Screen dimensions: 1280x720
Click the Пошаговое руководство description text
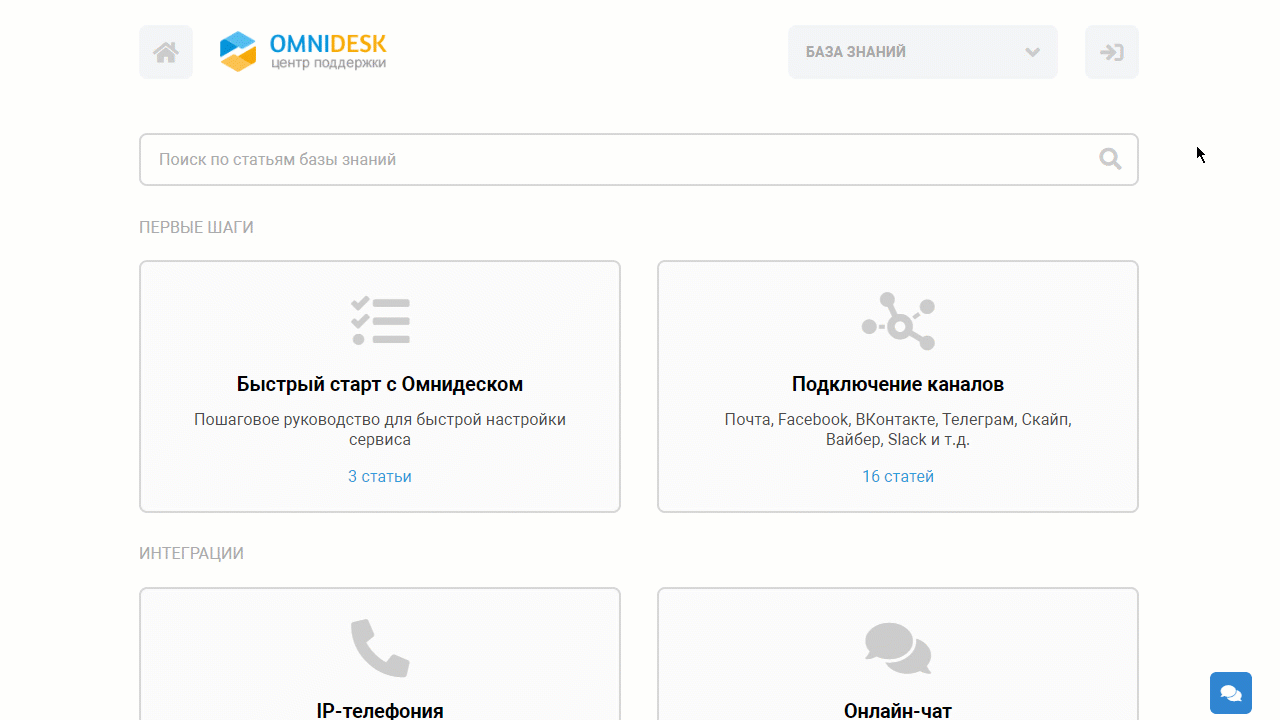[x=380, y=429]
